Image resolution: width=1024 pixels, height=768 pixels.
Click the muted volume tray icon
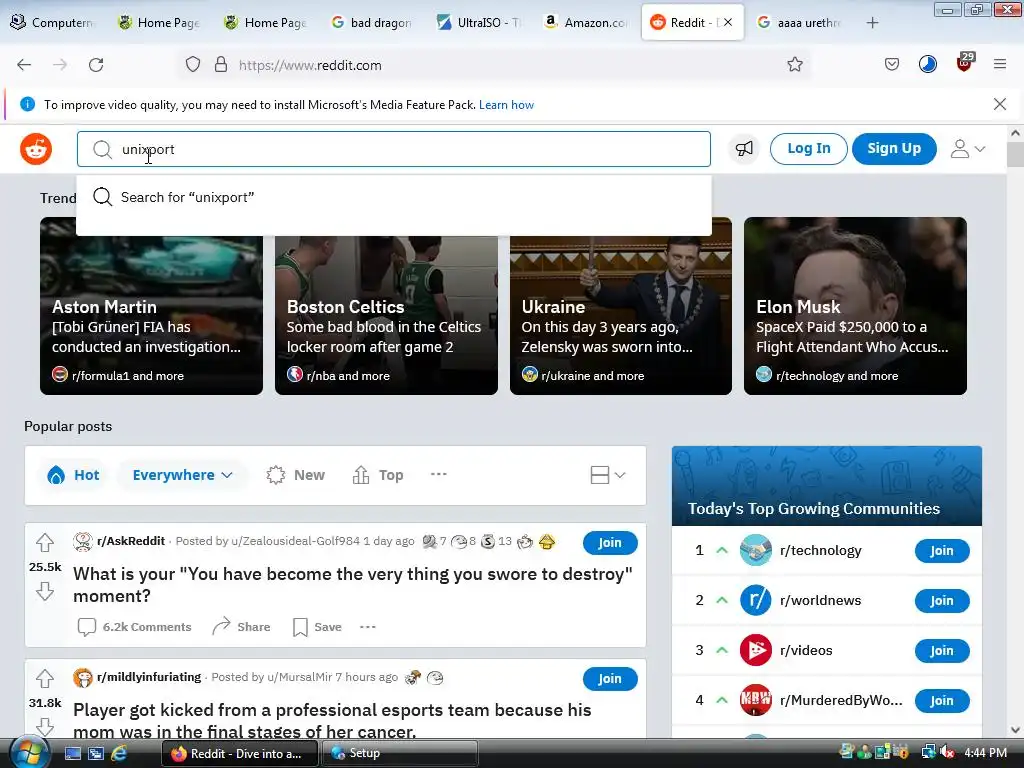click(947, 753)
